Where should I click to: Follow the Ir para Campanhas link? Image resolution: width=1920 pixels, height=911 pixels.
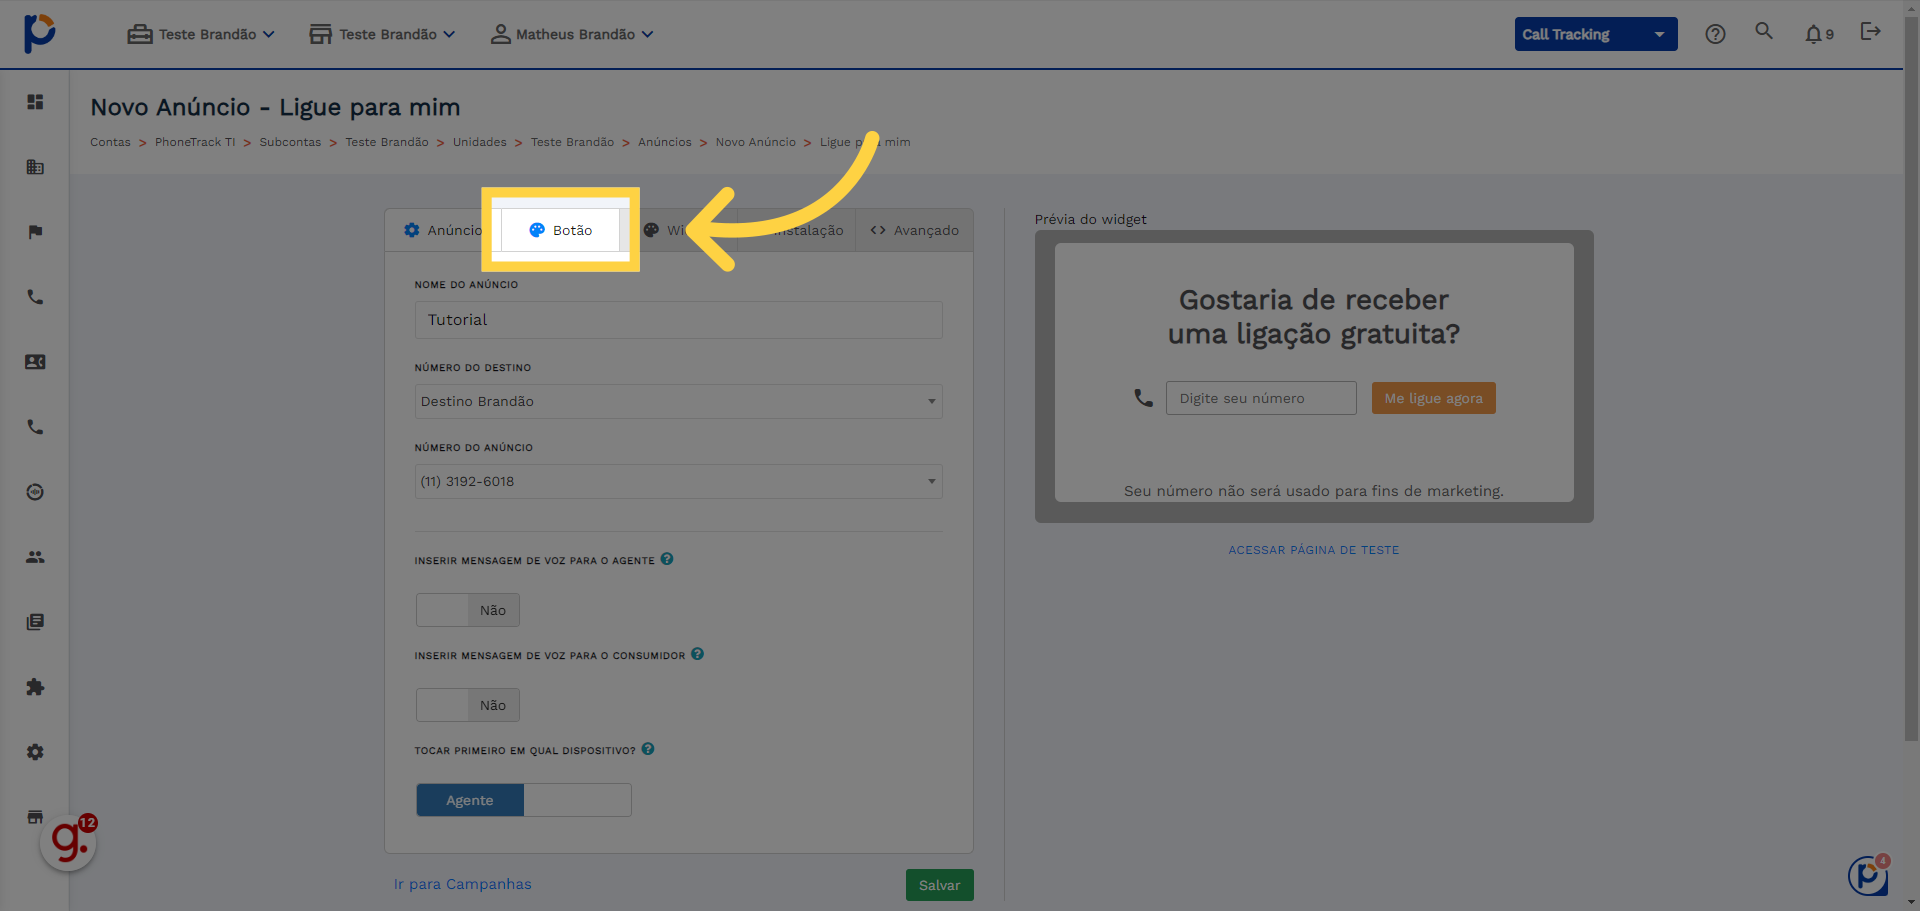(x=463, y=884)
